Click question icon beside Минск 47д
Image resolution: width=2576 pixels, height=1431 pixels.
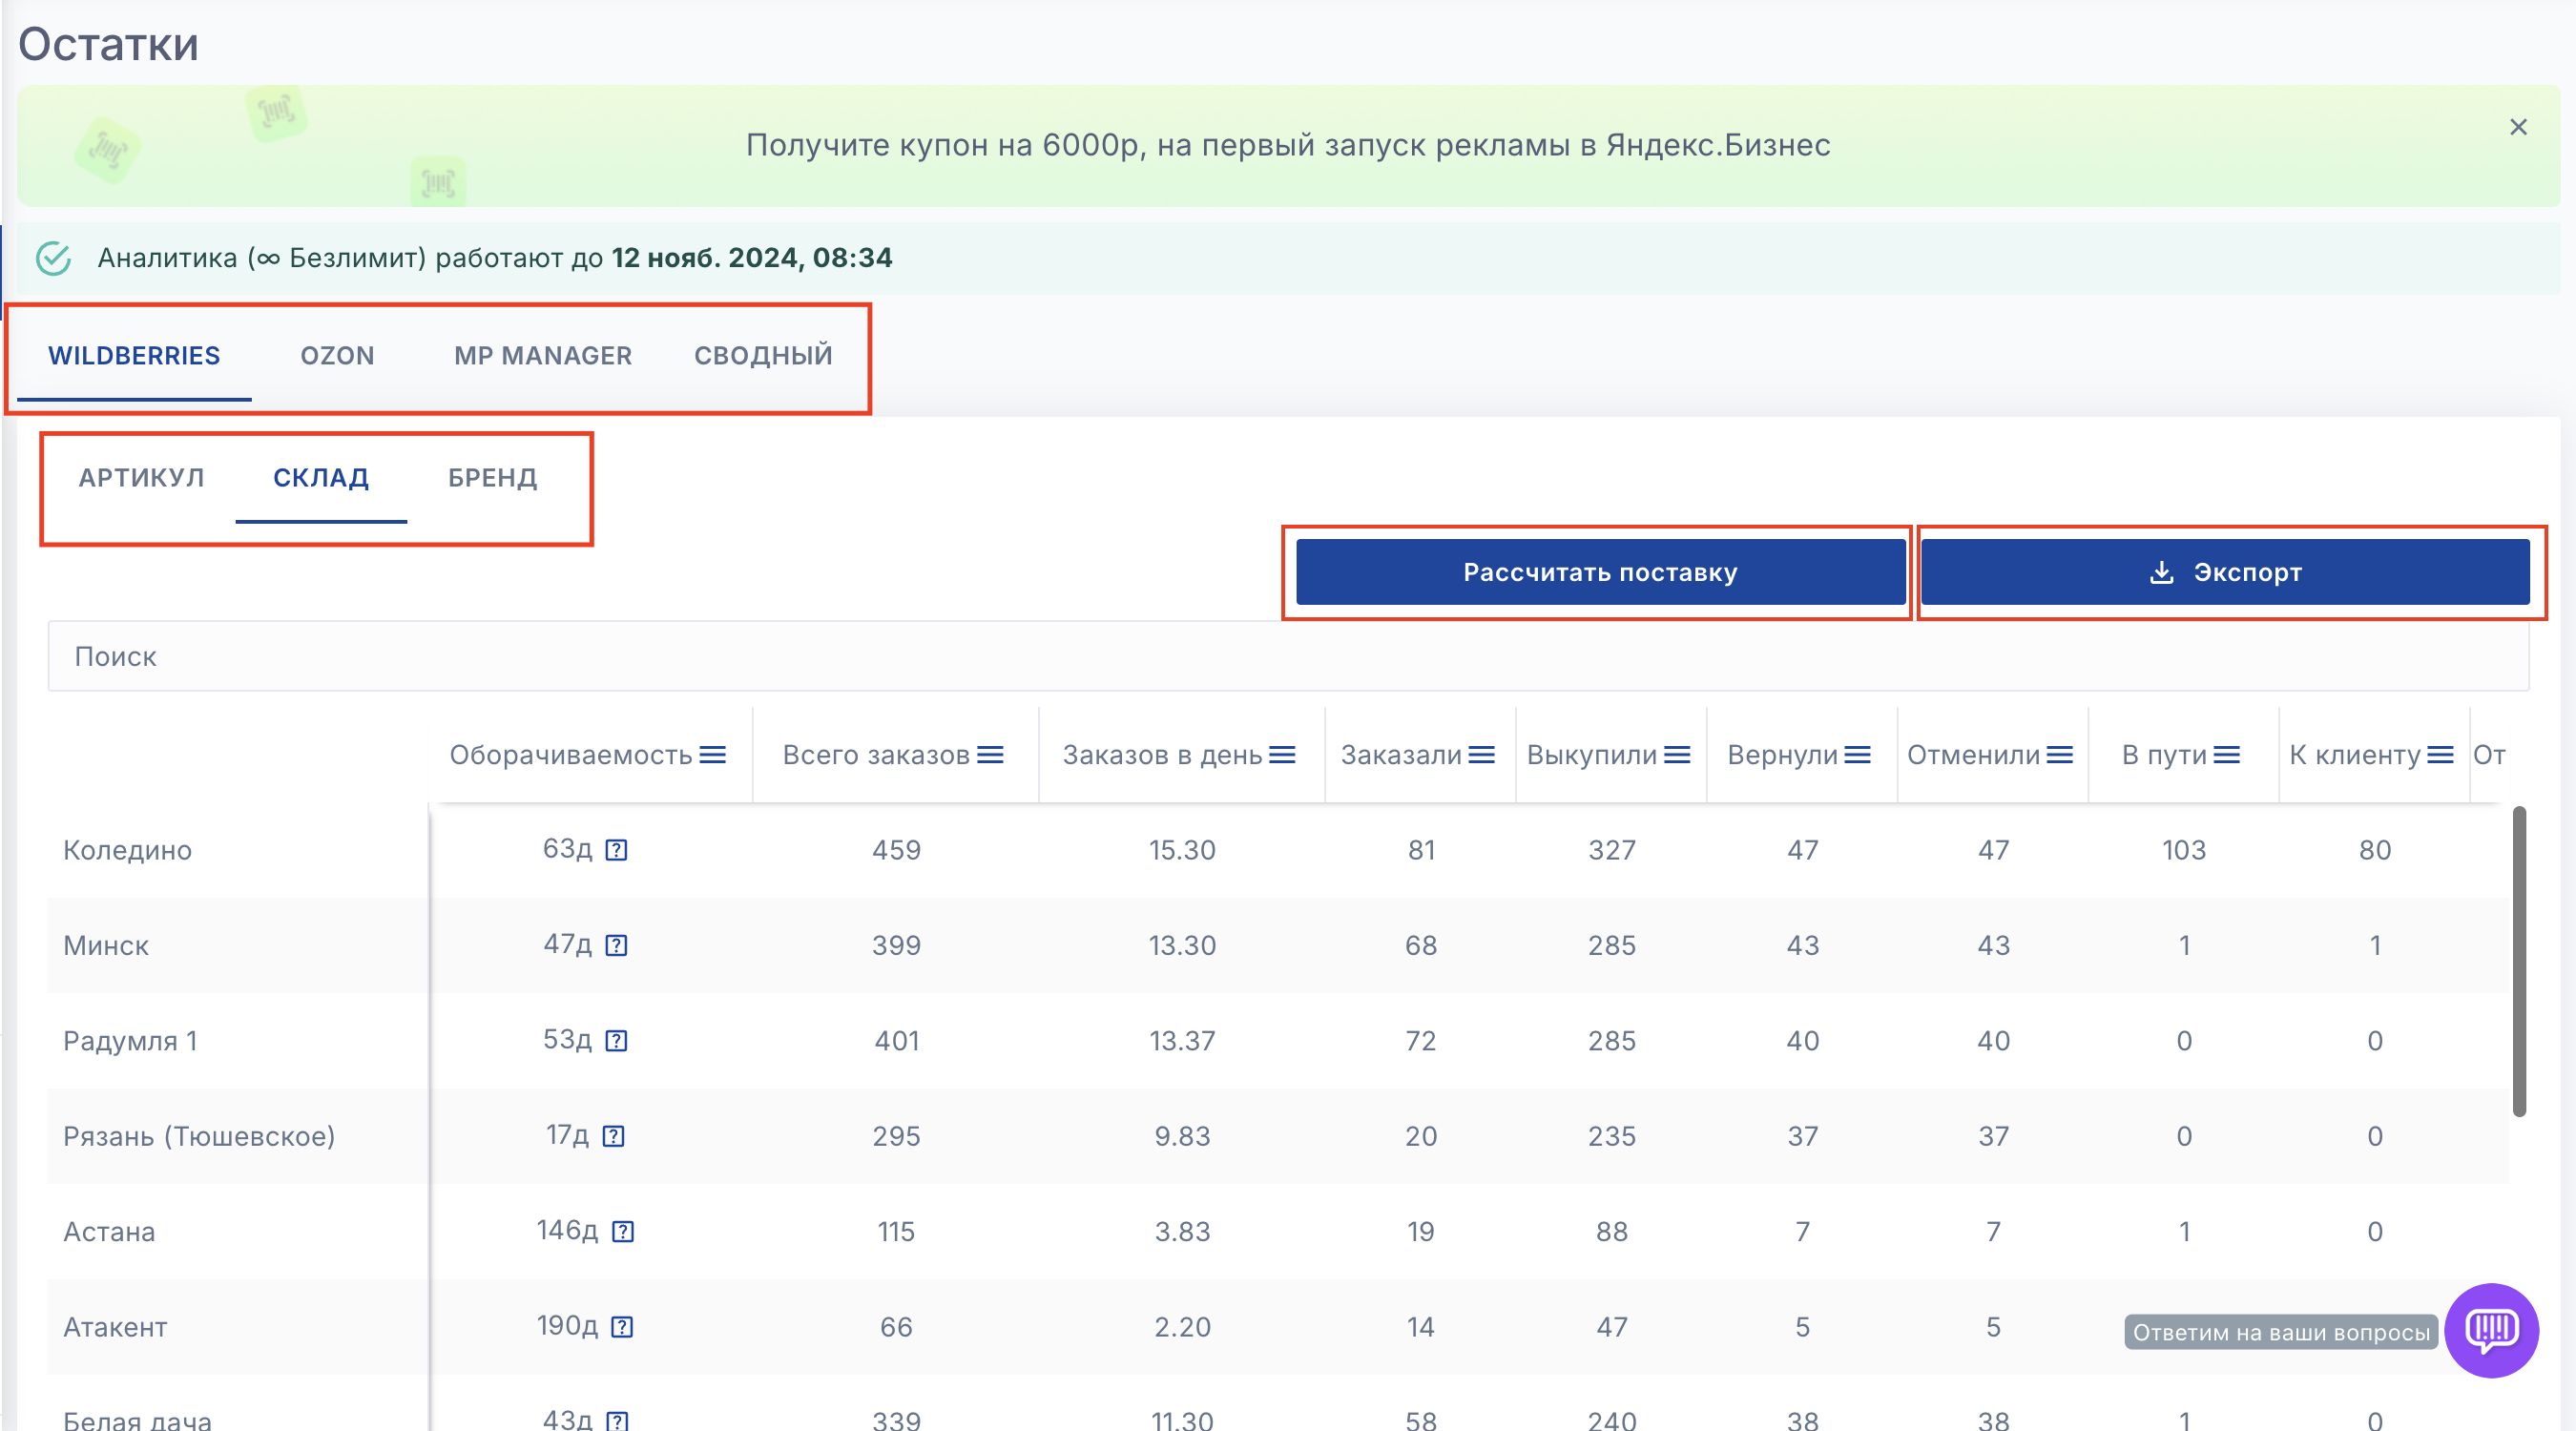pyautogui.click(x=617, y=945)
